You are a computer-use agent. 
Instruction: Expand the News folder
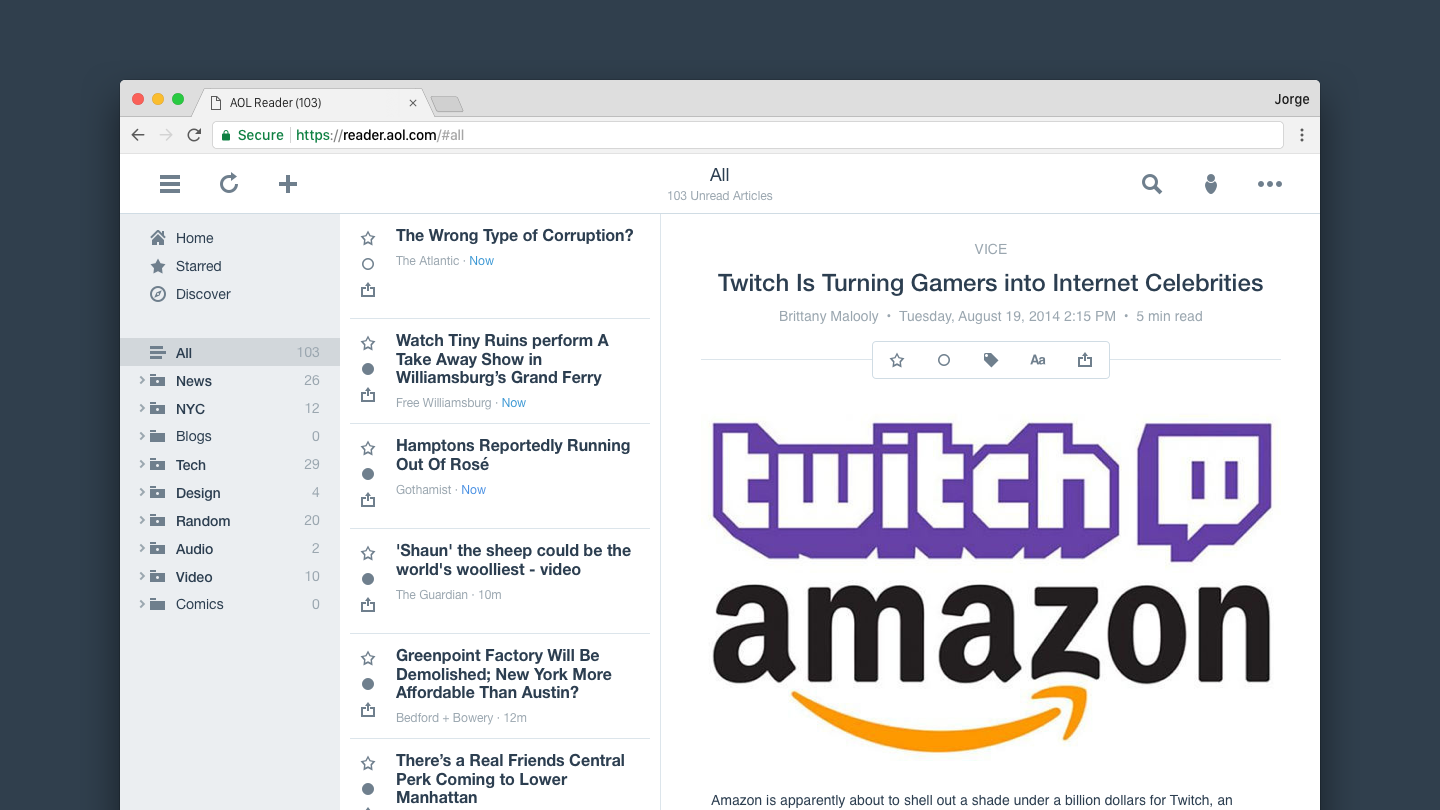pos(142,381)
